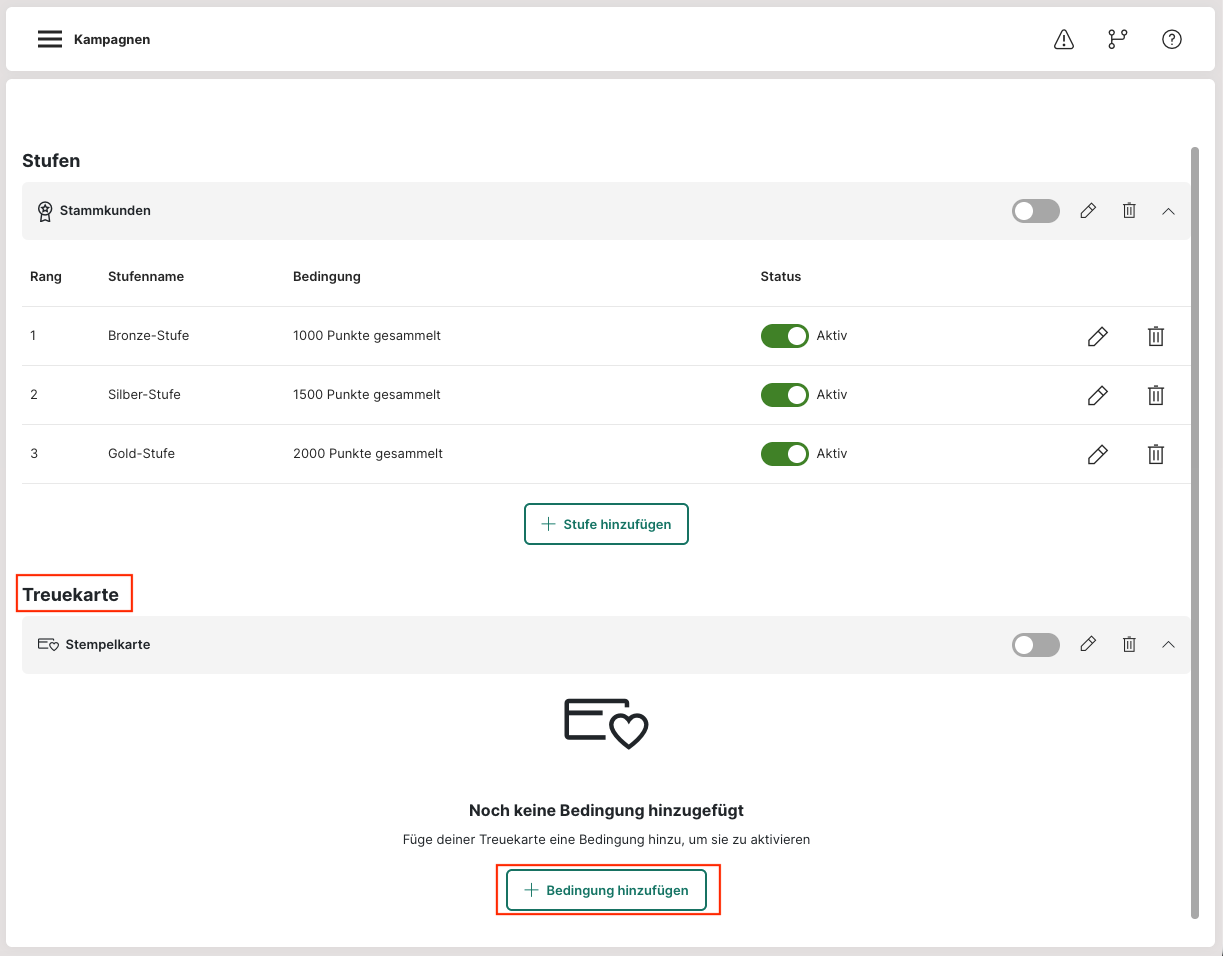Click the Stufe hinzufügen button

pos(606,524)
